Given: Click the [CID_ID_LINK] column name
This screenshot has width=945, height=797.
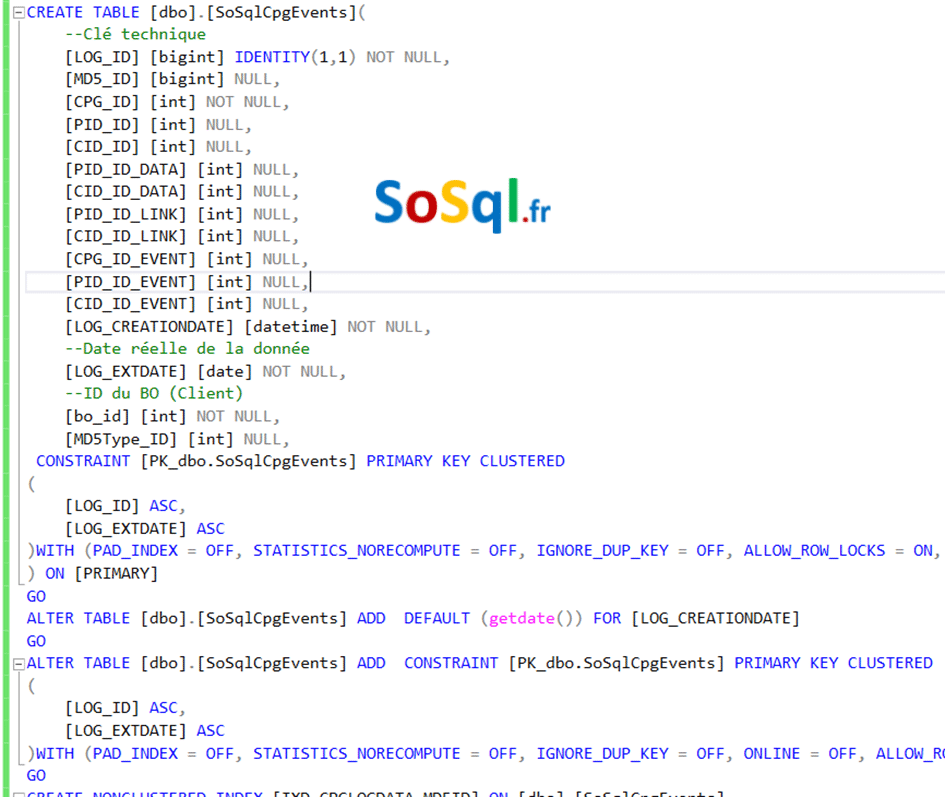Looking at the screenshot, I should [126, 236].
